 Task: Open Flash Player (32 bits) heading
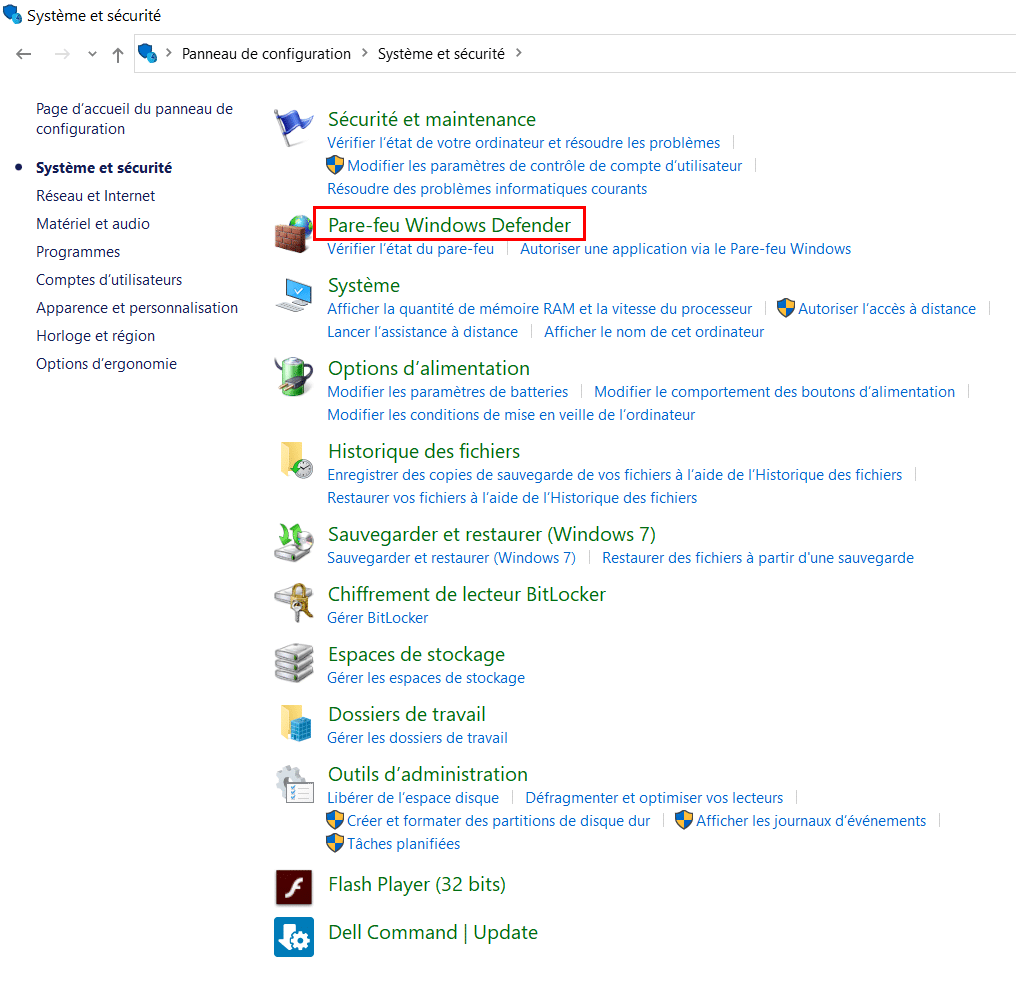417,885
